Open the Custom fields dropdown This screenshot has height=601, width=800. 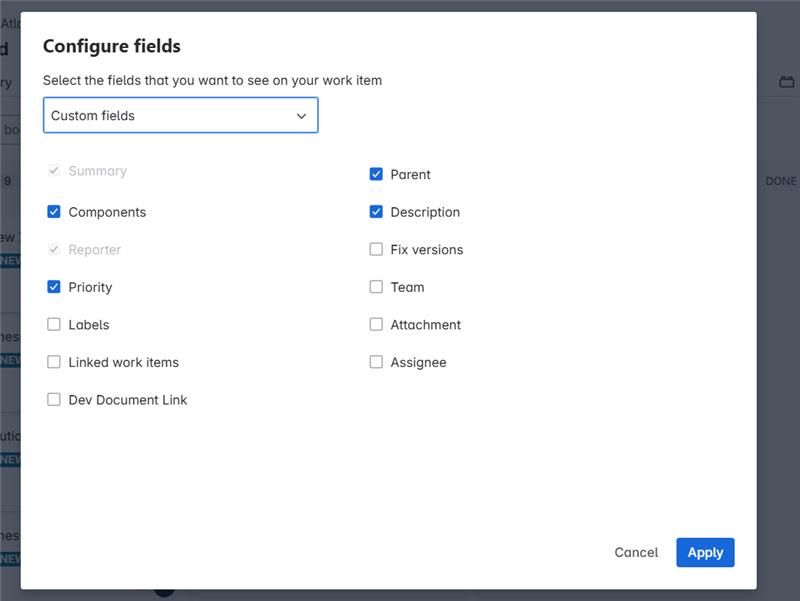(180, 116)
